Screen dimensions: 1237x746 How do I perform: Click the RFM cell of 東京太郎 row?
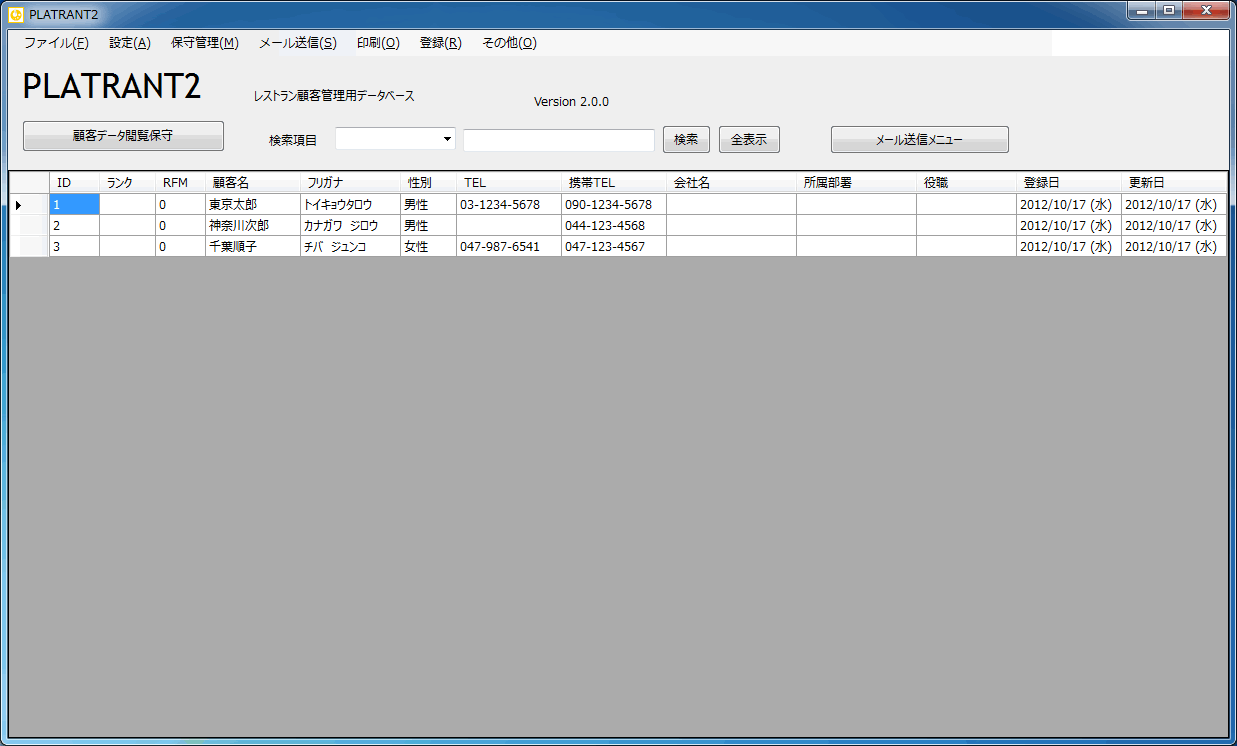click(180, 204)
